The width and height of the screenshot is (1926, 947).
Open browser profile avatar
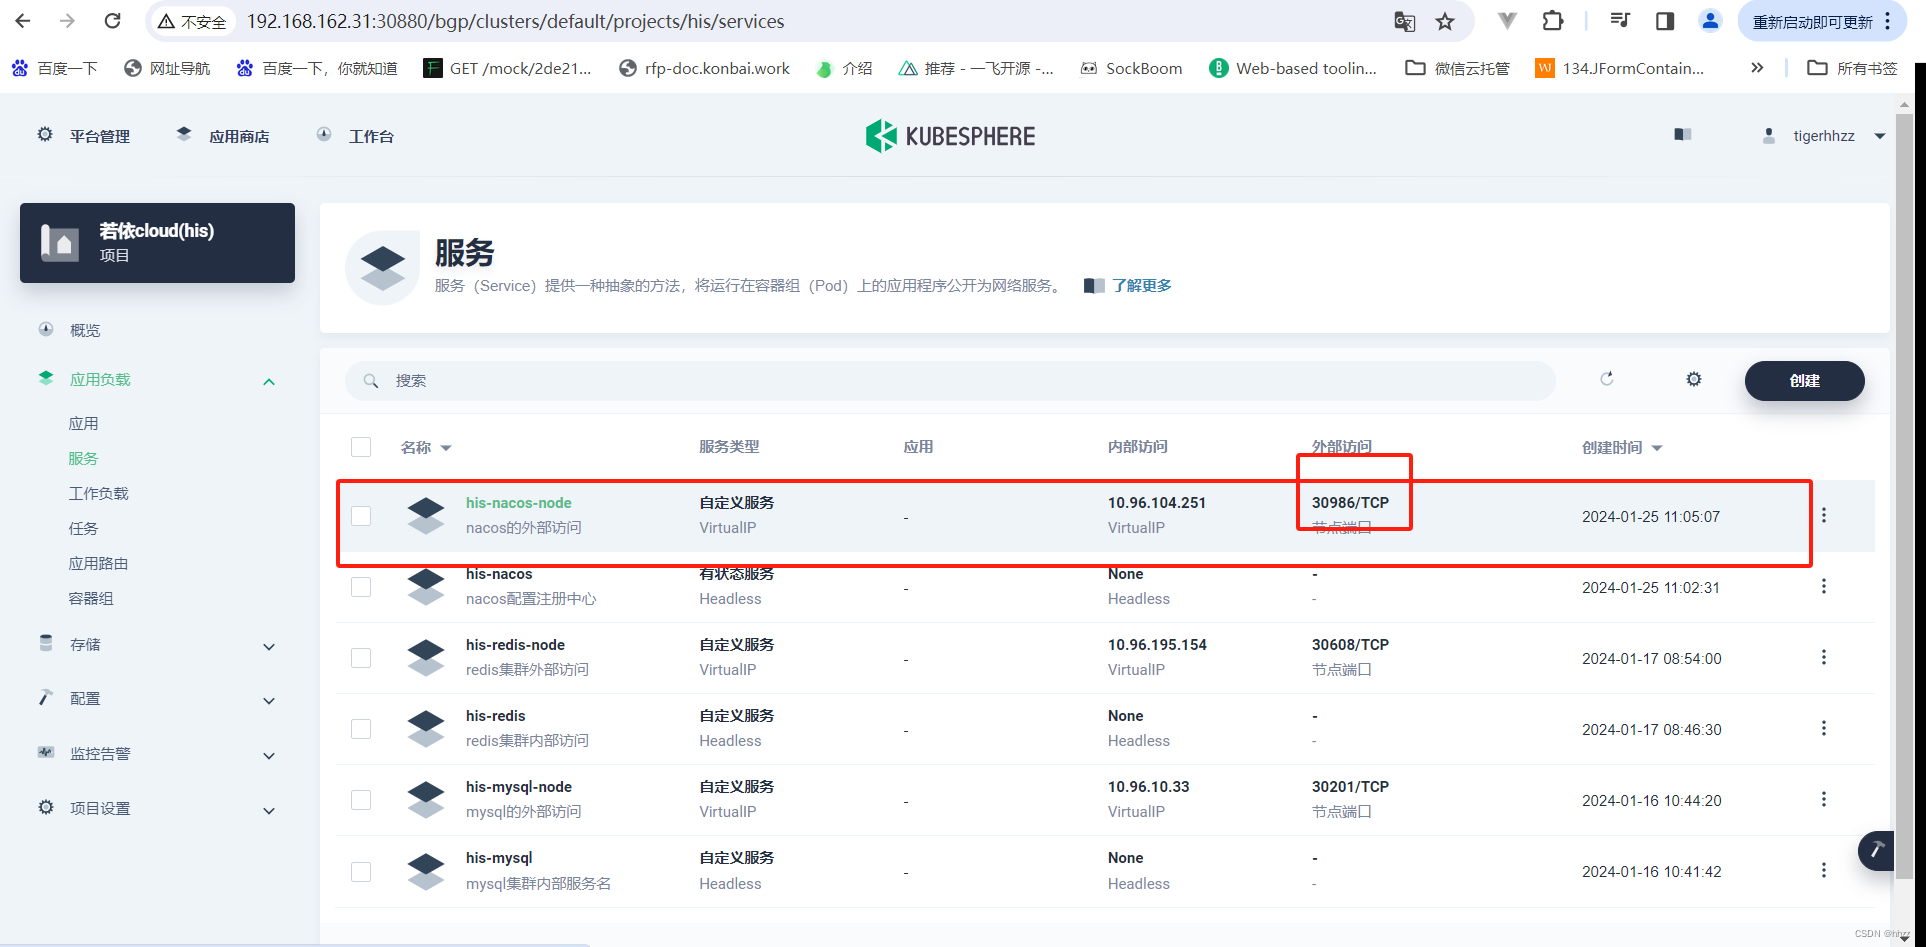(x=1710, y=21)
